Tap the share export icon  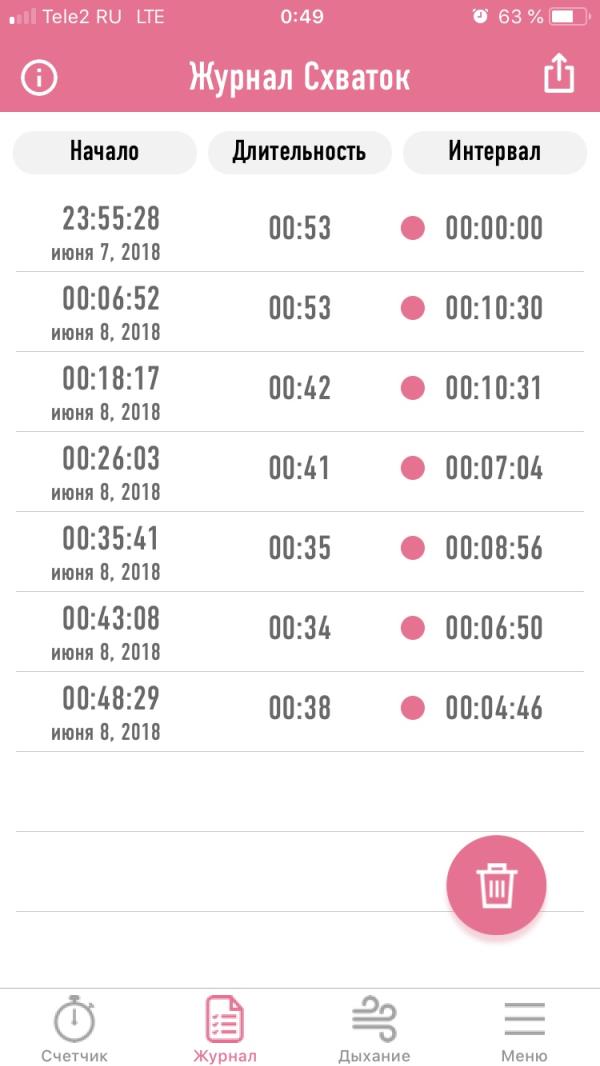coord(559,73)
